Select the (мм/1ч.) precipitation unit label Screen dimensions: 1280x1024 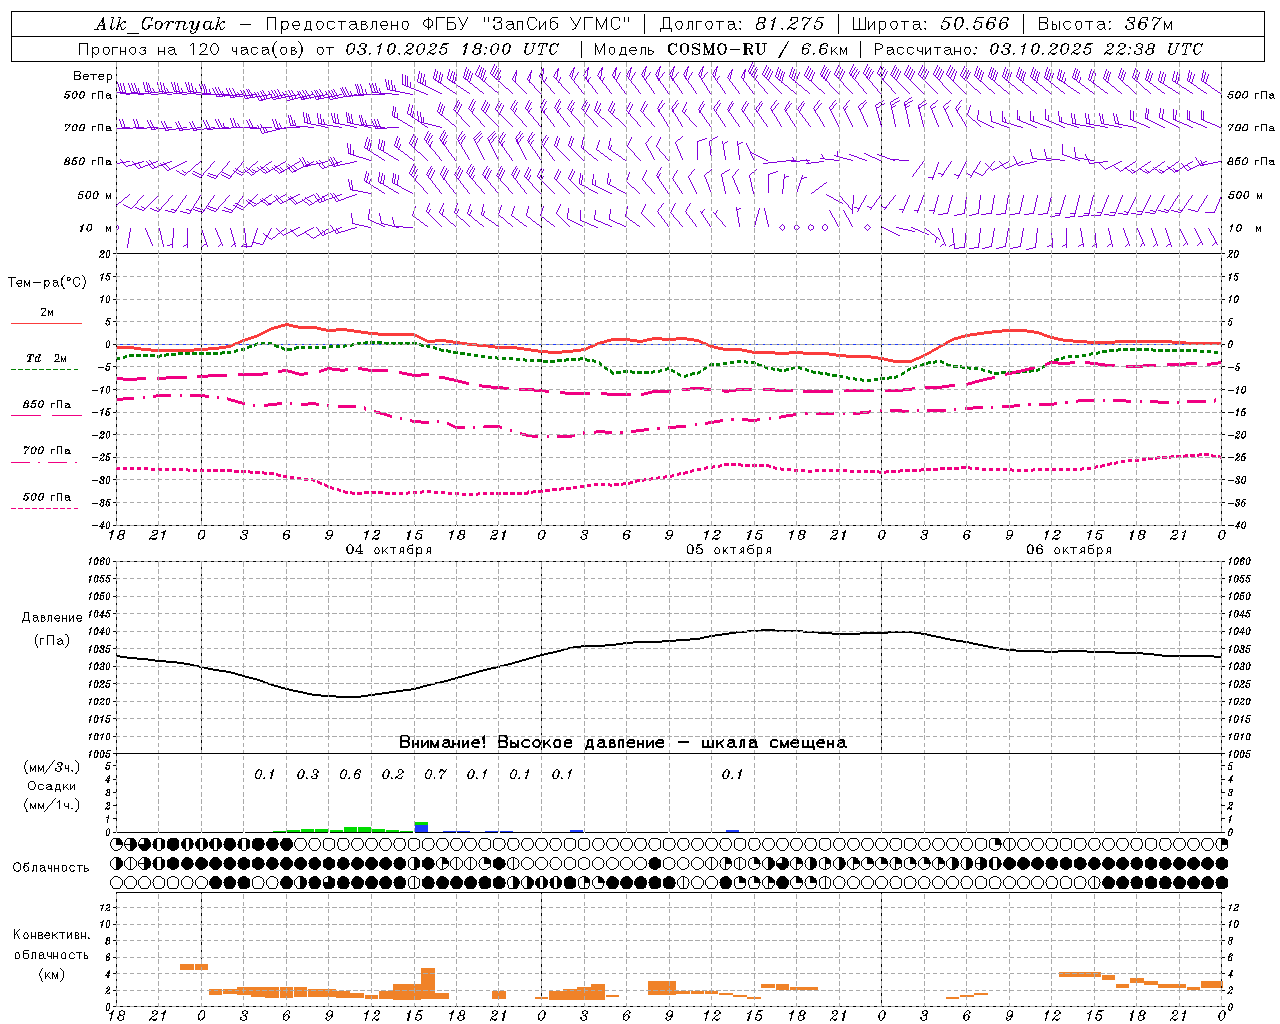click(x=52, y=805)
